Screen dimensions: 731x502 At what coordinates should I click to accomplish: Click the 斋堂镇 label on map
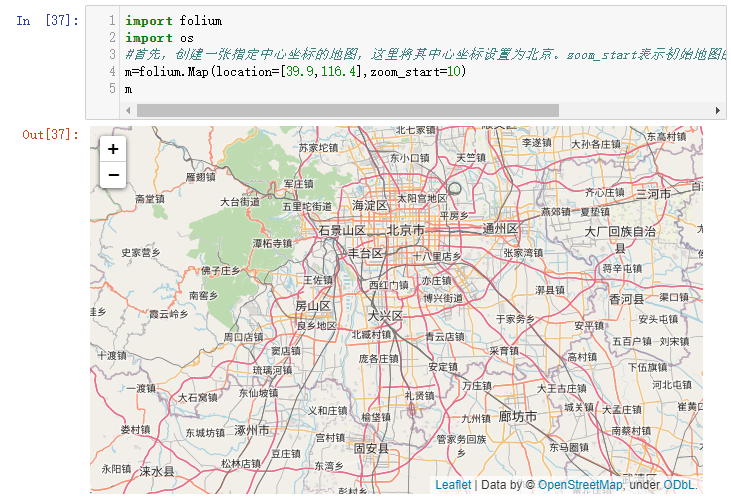(x=150, y=199)
